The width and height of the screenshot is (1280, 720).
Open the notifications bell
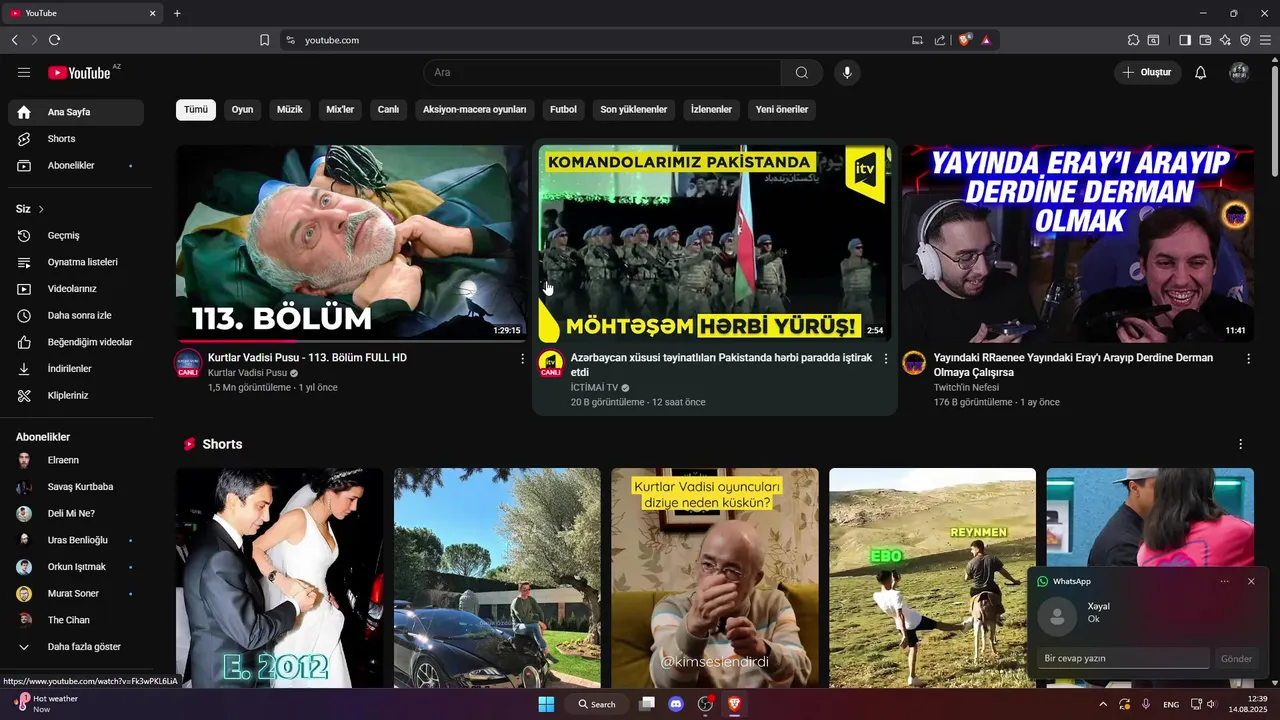point(1201,72)
